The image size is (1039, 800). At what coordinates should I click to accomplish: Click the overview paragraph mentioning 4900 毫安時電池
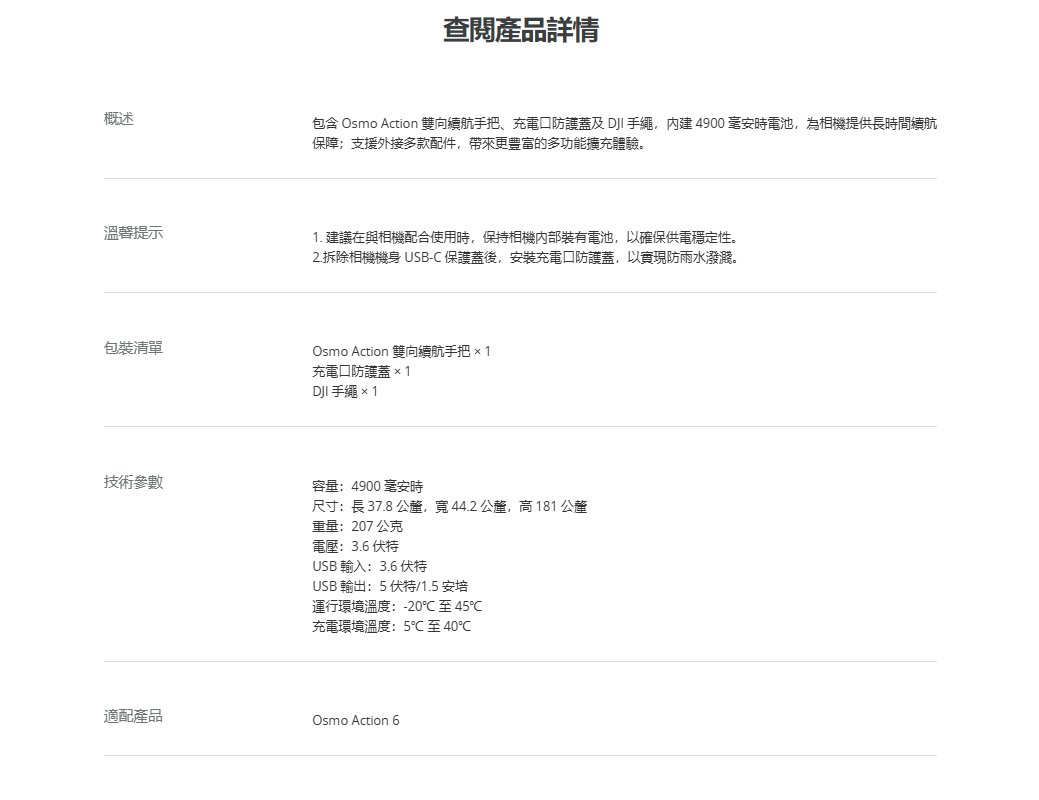624,133
